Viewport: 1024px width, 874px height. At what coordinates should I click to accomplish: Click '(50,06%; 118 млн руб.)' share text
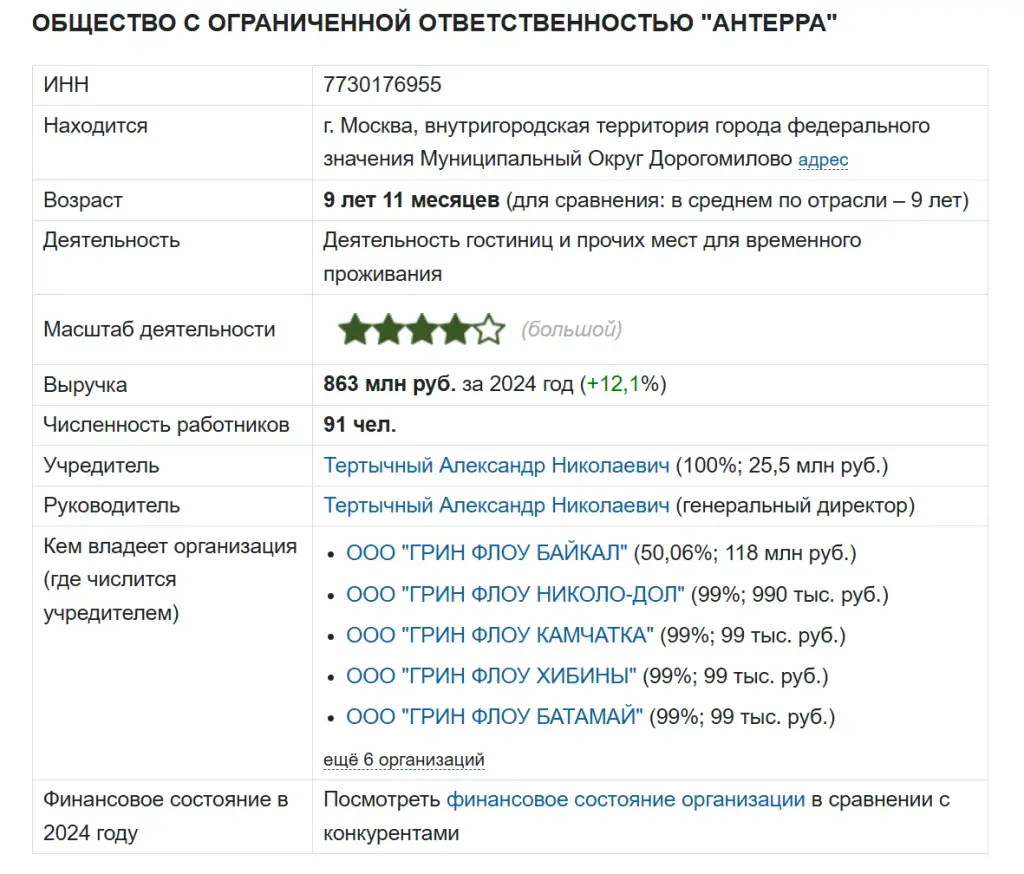coord(744,553)
